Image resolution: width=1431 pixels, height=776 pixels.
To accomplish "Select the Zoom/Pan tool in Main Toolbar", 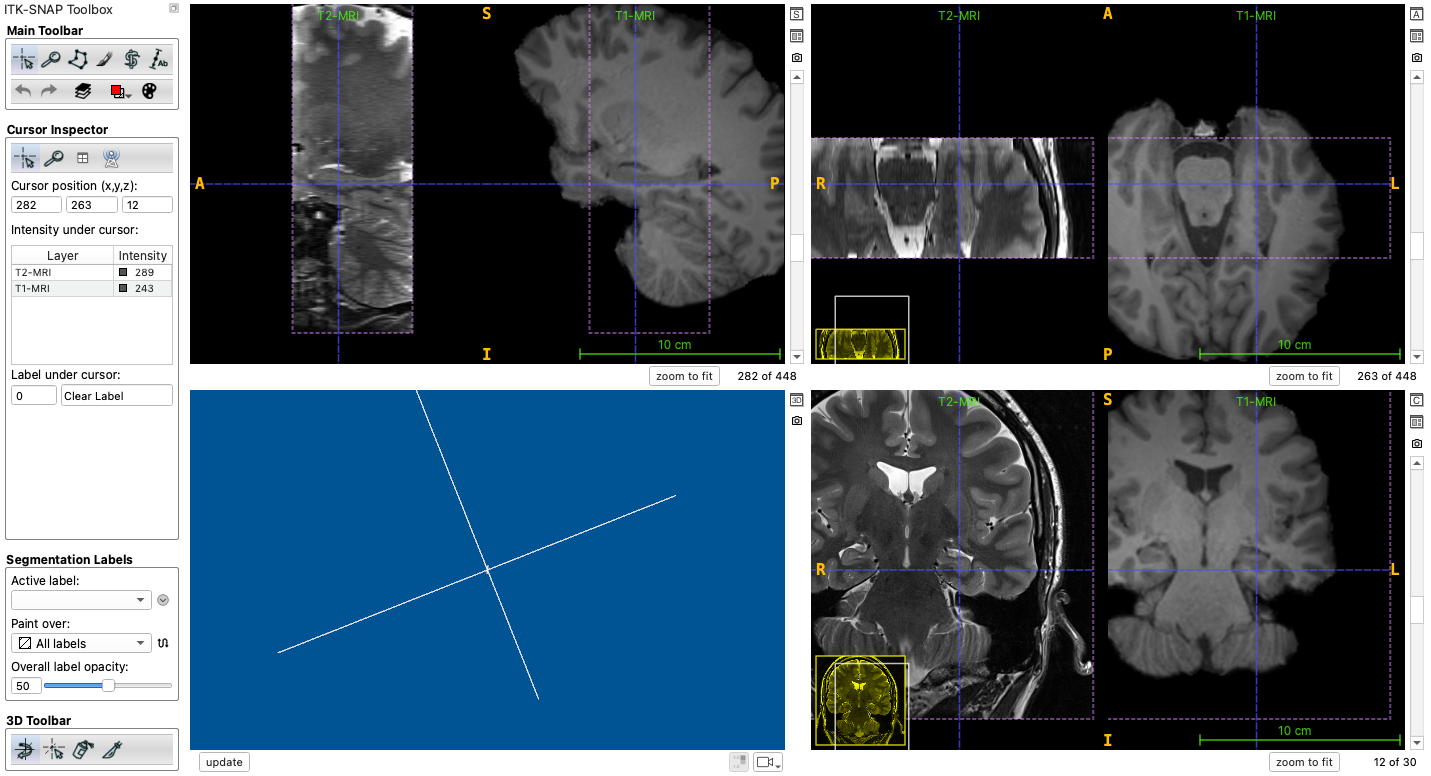I will coord(51,60).
